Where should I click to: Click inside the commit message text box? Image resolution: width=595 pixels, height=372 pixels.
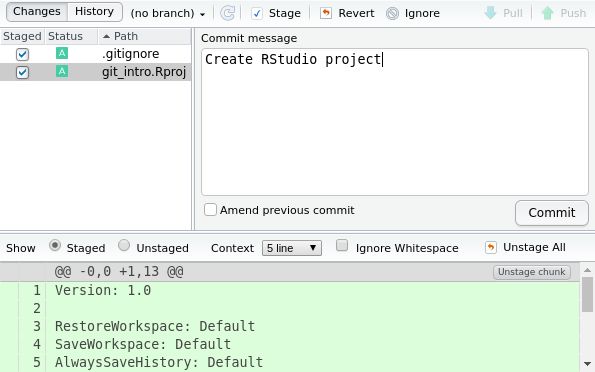tap(395, 121)
